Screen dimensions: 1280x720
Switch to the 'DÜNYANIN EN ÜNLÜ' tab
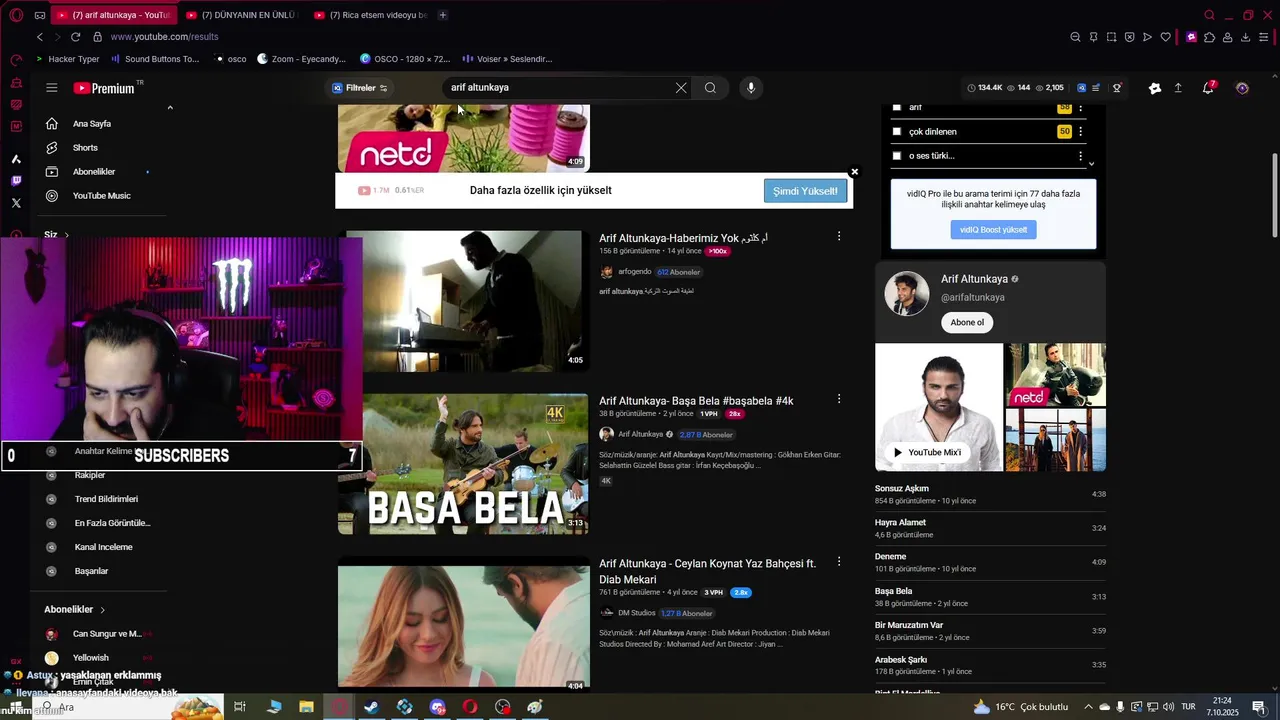(x=240, y=15)
